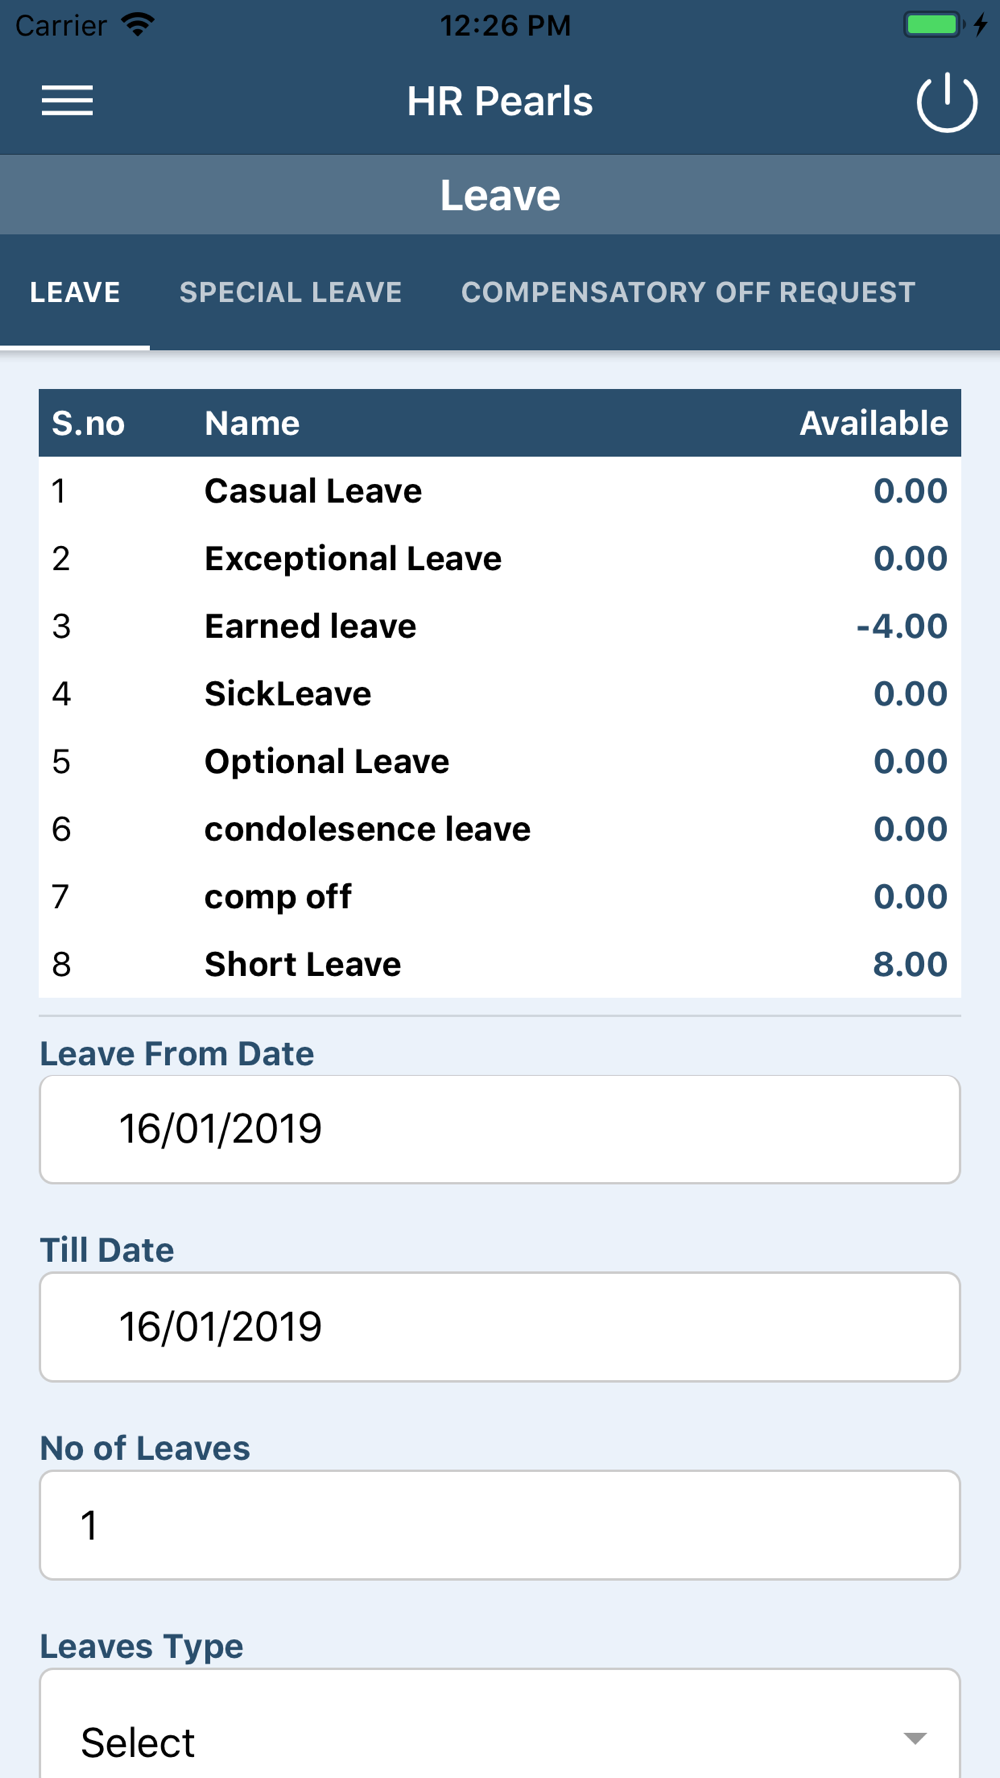Image resolution: width=1000 pixels, height=1778 pixels.
Task: Select the Casual Leave row
Action: pos(500,491)
